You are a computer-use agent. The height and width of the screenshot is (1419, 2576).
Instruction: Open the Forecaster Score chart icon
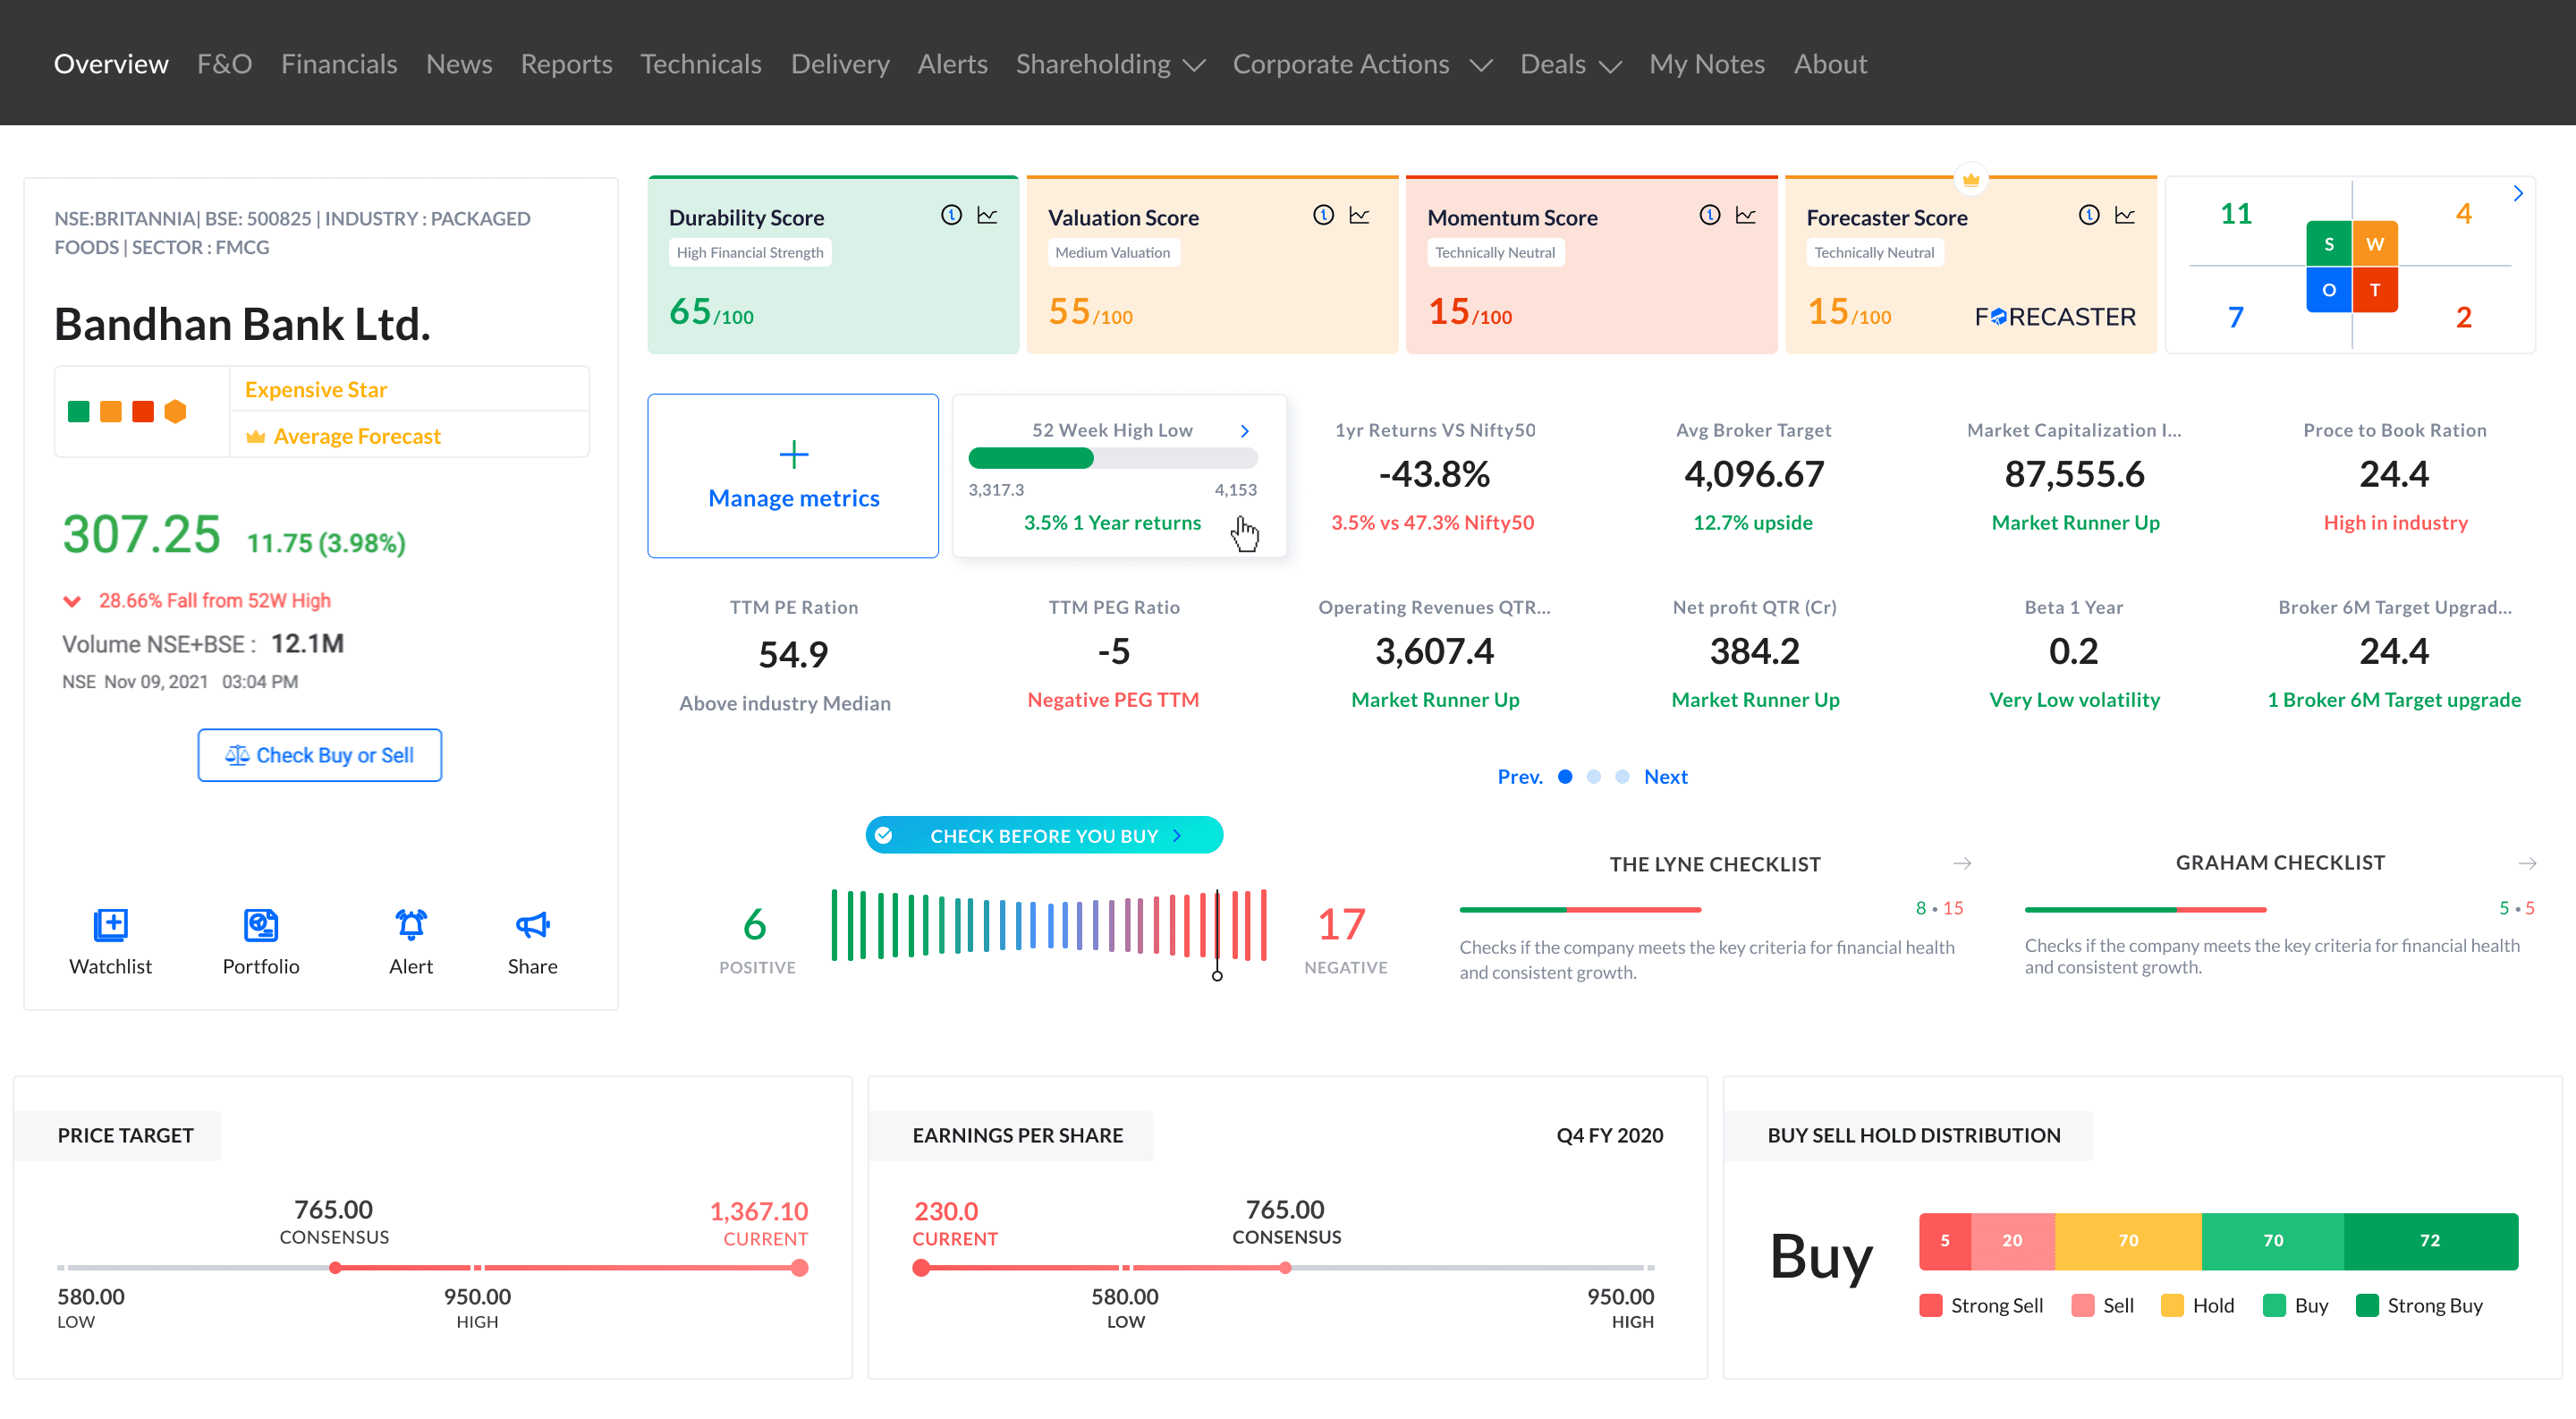[x=2125, y=215]
